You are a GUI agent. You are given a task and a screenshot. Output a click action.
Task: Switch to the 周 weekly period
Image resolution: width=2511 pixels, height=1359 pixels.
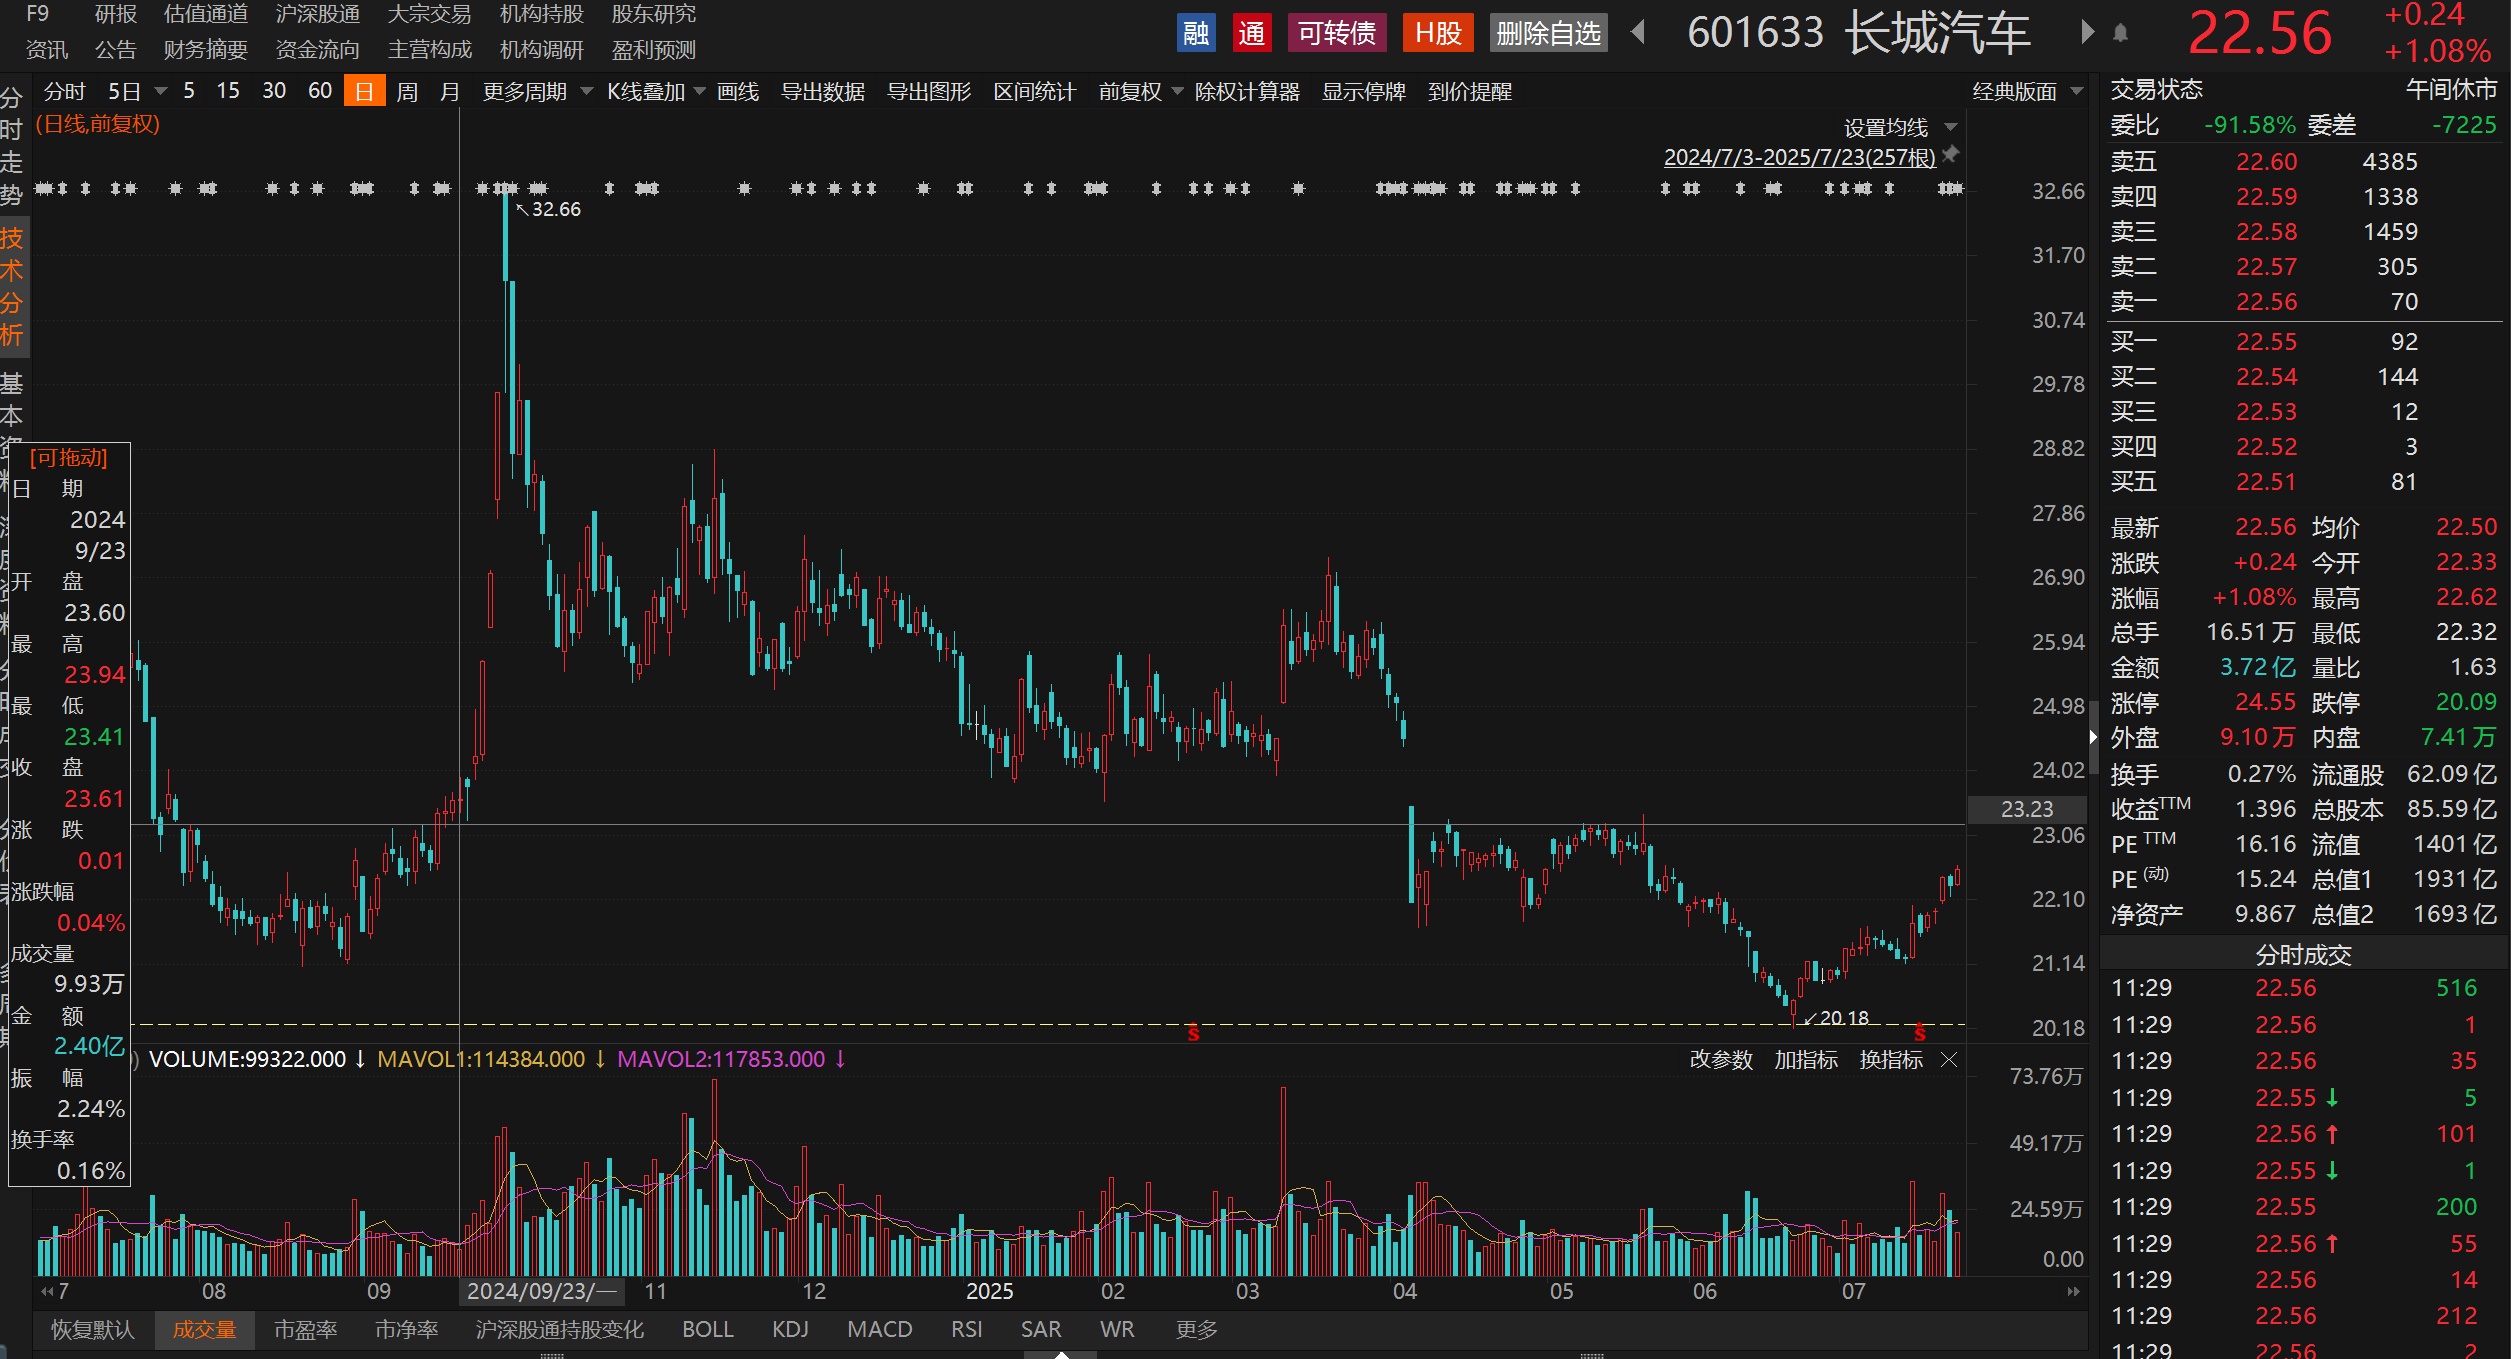(x=407, y=91)
